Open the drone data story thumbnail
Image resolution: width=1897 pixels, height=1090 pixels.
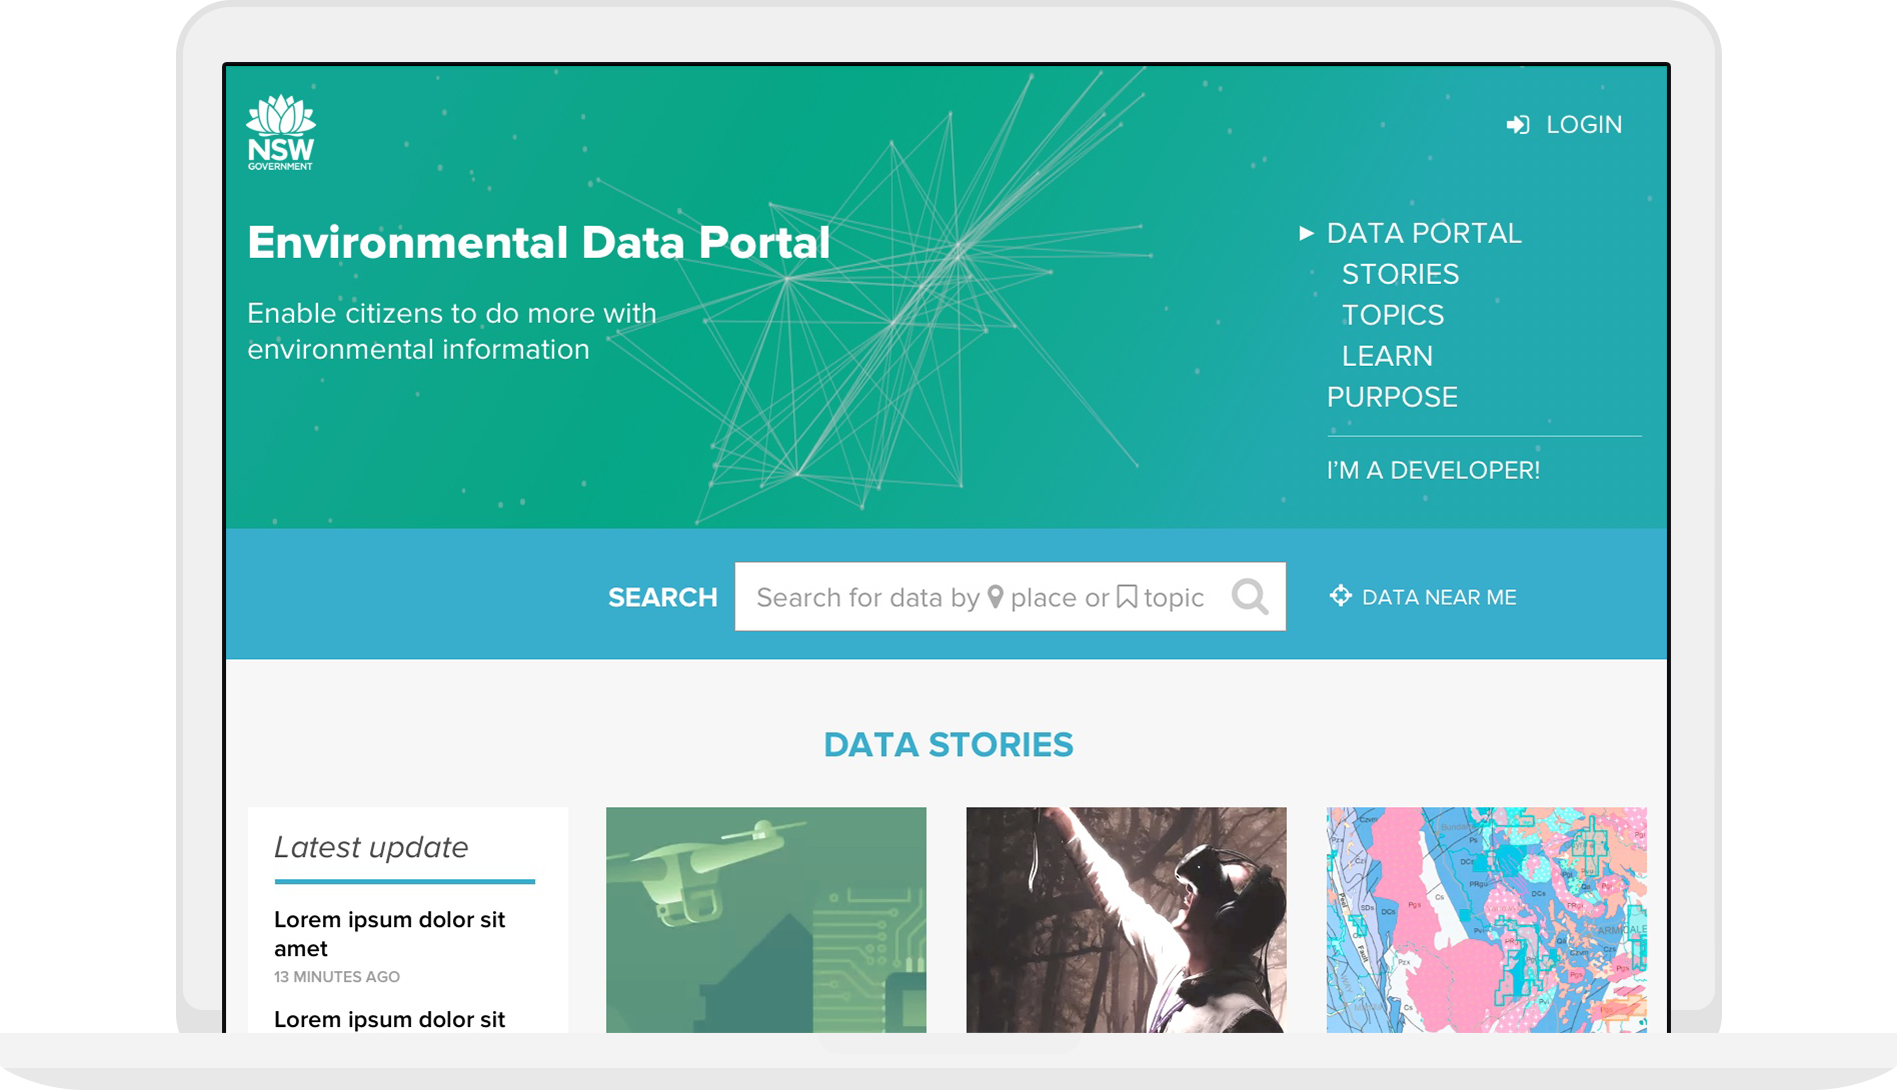tap(766, 919)
